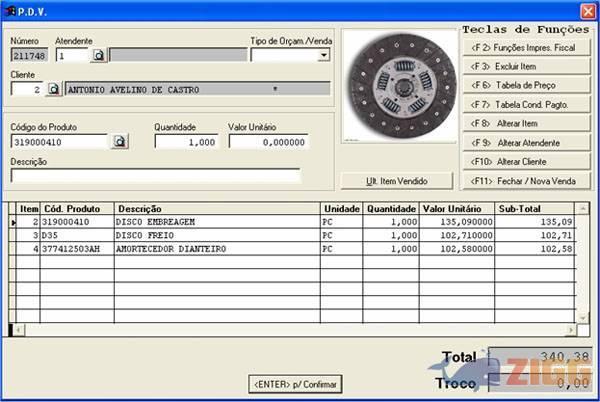Click F11 Fechar / Nova Venda button
The image size is (600, 402).
pos(525,180)
